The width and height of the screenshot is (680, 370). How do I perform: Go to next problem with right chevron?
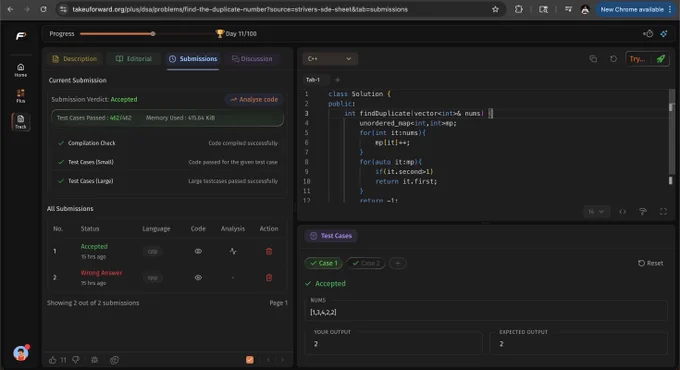282,360
